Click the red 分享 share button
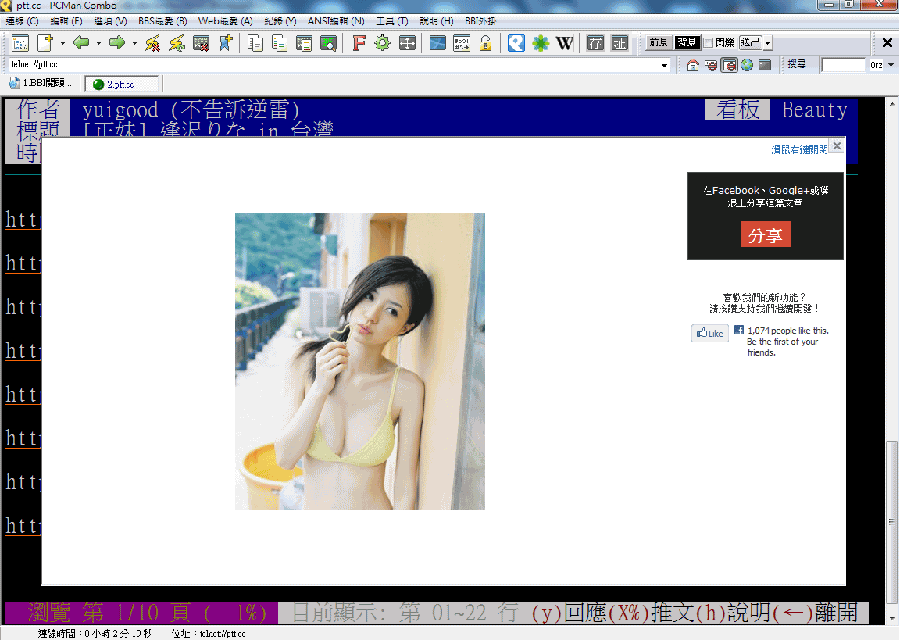This screenshot has width=899, height=640. click(x=765, y=235)
